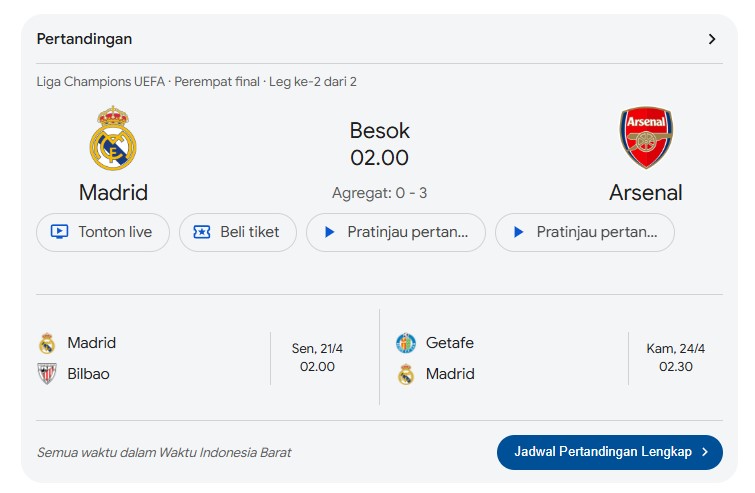Click the Besok 02.00 match time
The image size is (755, 493).
(379, 144)
